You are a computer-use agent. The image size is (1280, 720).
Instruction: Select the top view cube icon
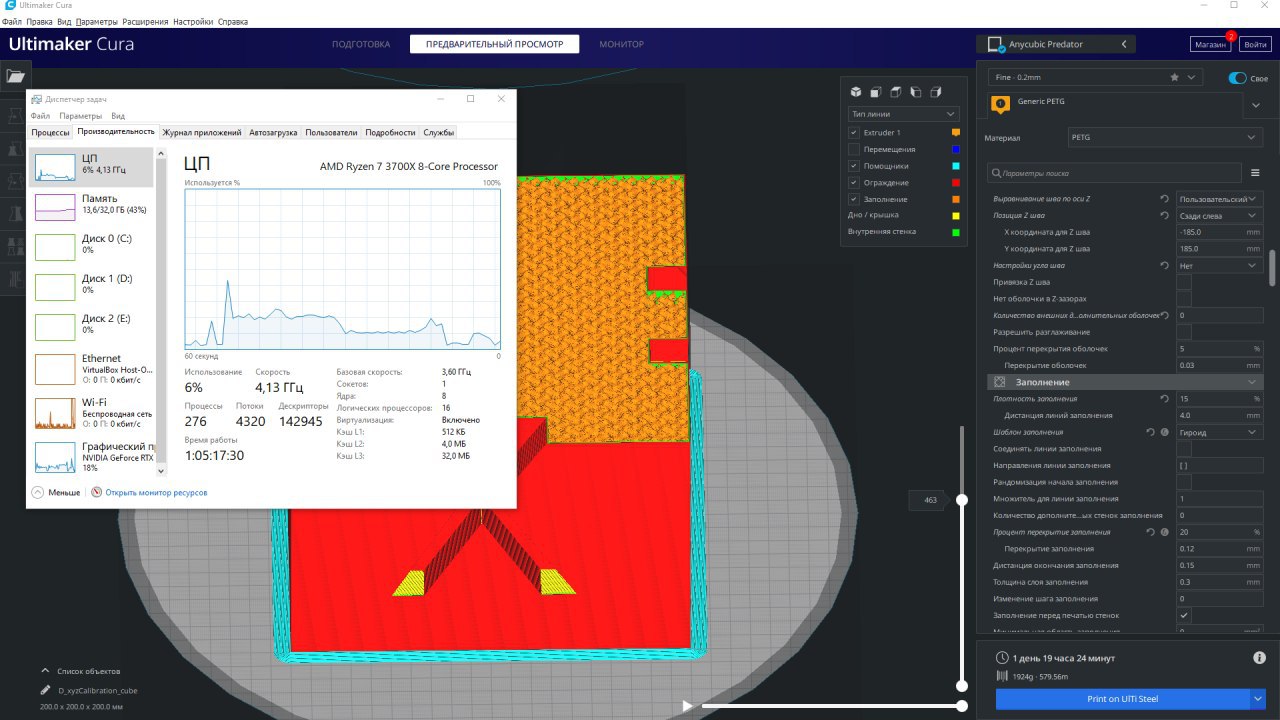pos(896,92)
